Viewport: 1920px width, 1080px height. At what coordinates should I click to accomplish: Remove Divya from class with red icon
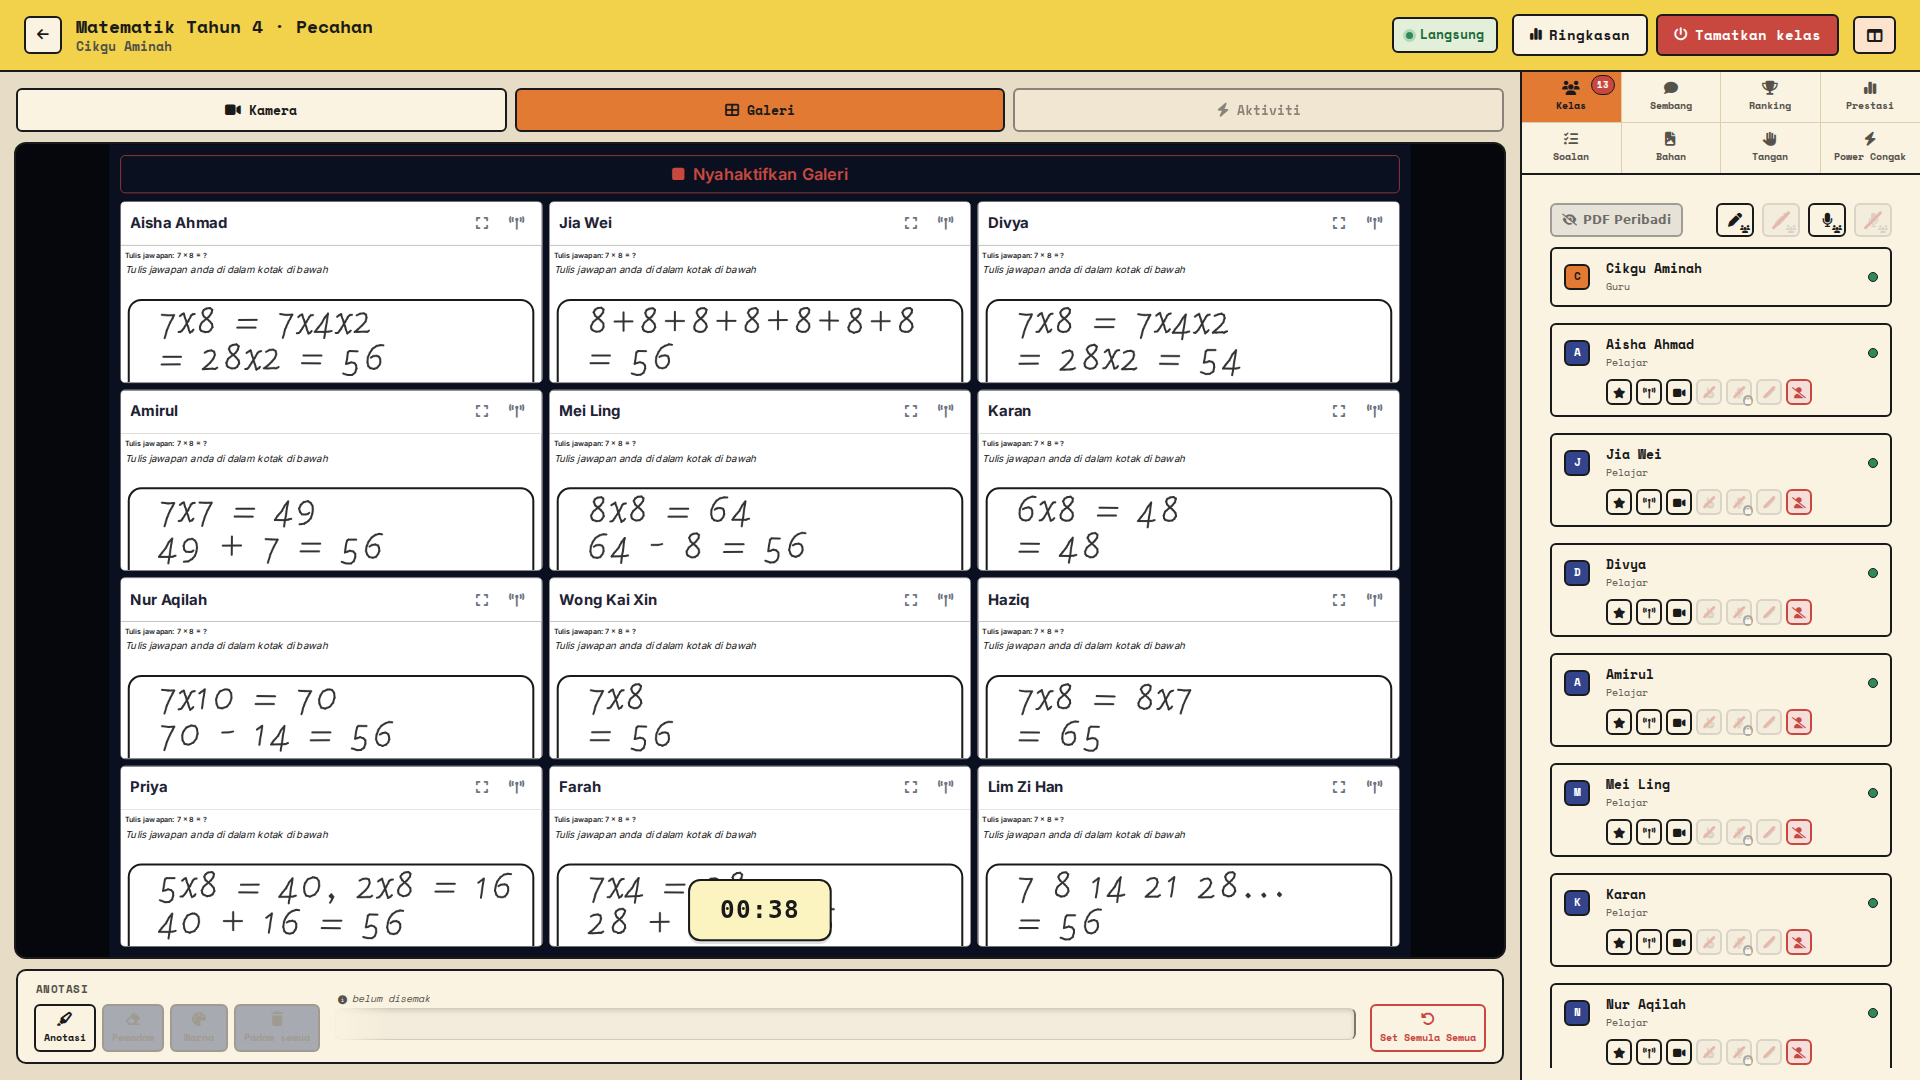tap(1799, 613)
